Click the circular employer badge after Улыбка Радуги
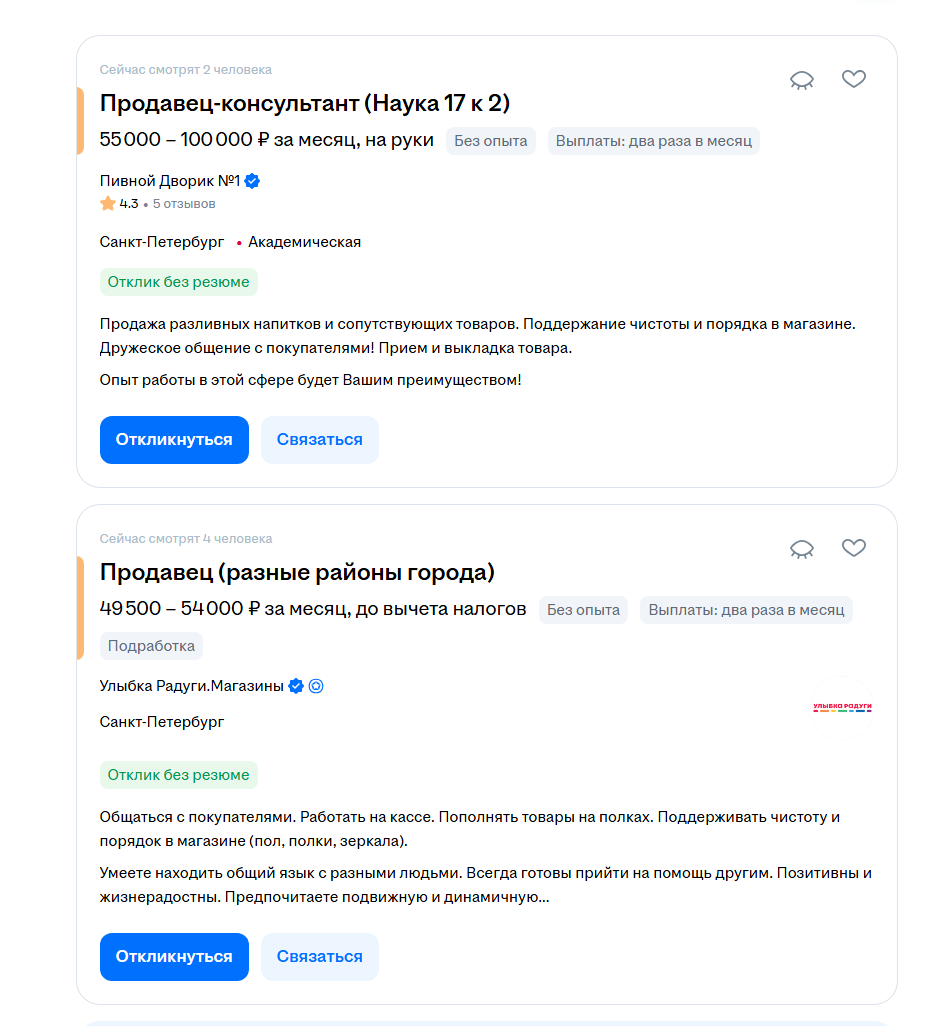The height and width of the screenshot is (1026, 945). pyautogui.click(x=316, y=686)
